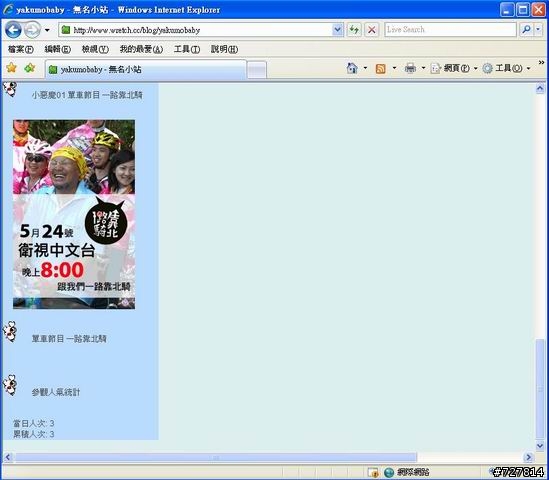The height and width of the screenshot is (480, 549).
Task: Open the 我的最愛(A) menu
Action: (x=141, y=49)
